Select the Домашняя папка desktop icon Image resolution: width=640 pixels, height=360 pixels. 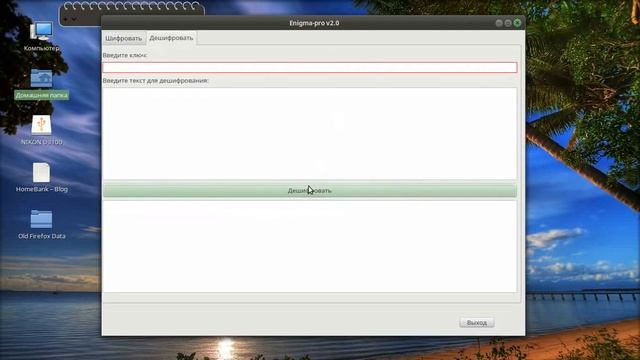(x=41, y=84)
